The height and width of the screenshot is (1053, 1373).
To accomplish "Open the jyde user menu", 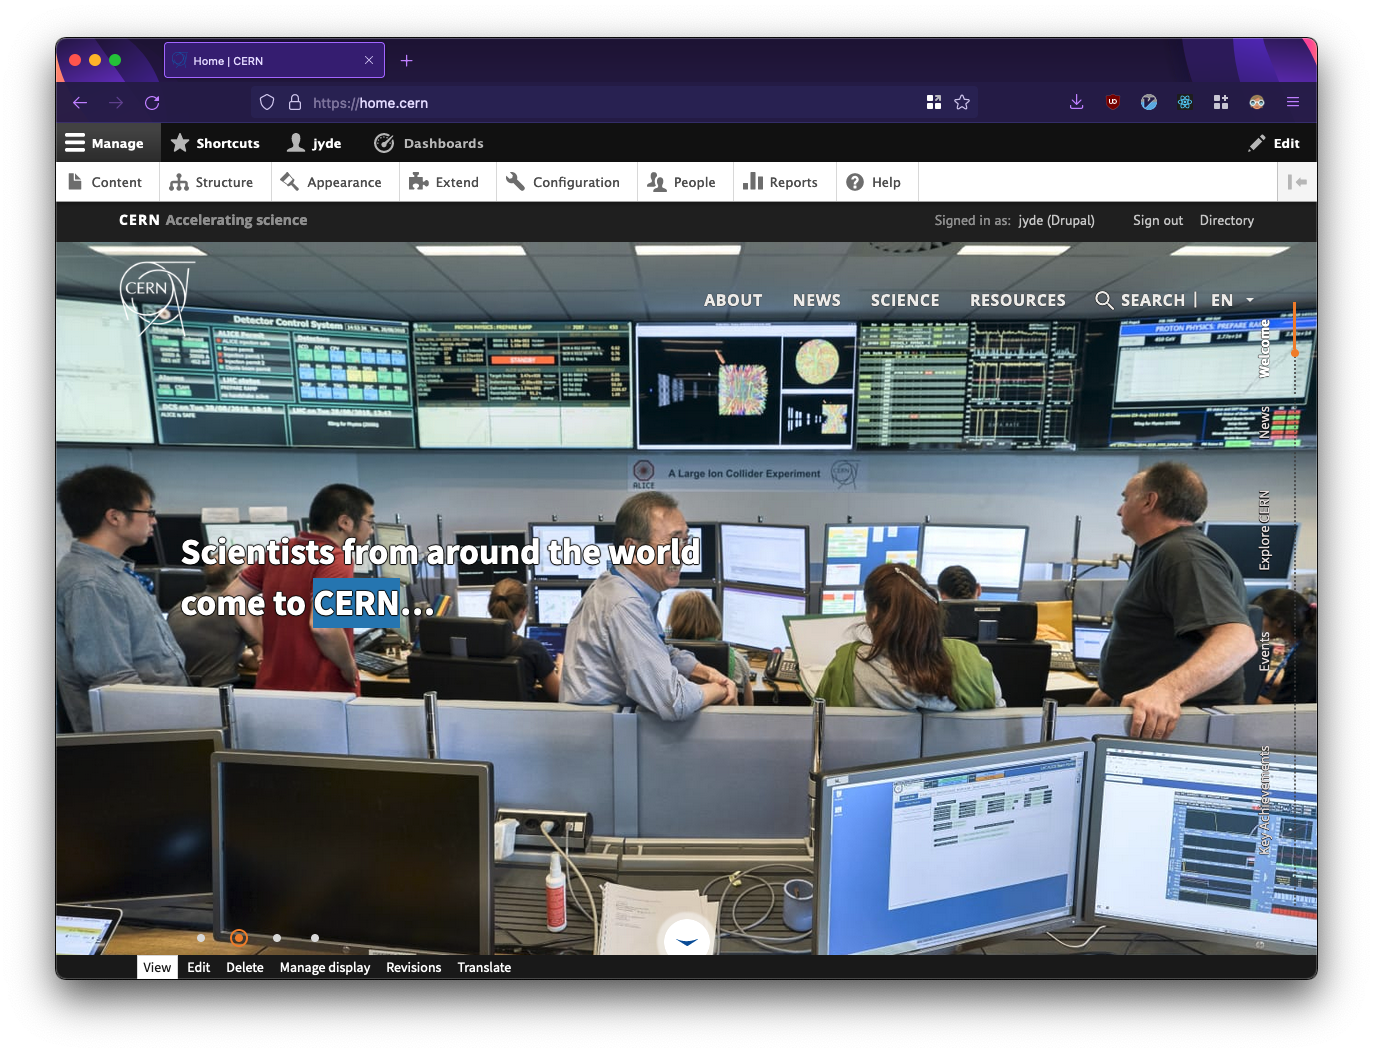I will tap(314, 143).
